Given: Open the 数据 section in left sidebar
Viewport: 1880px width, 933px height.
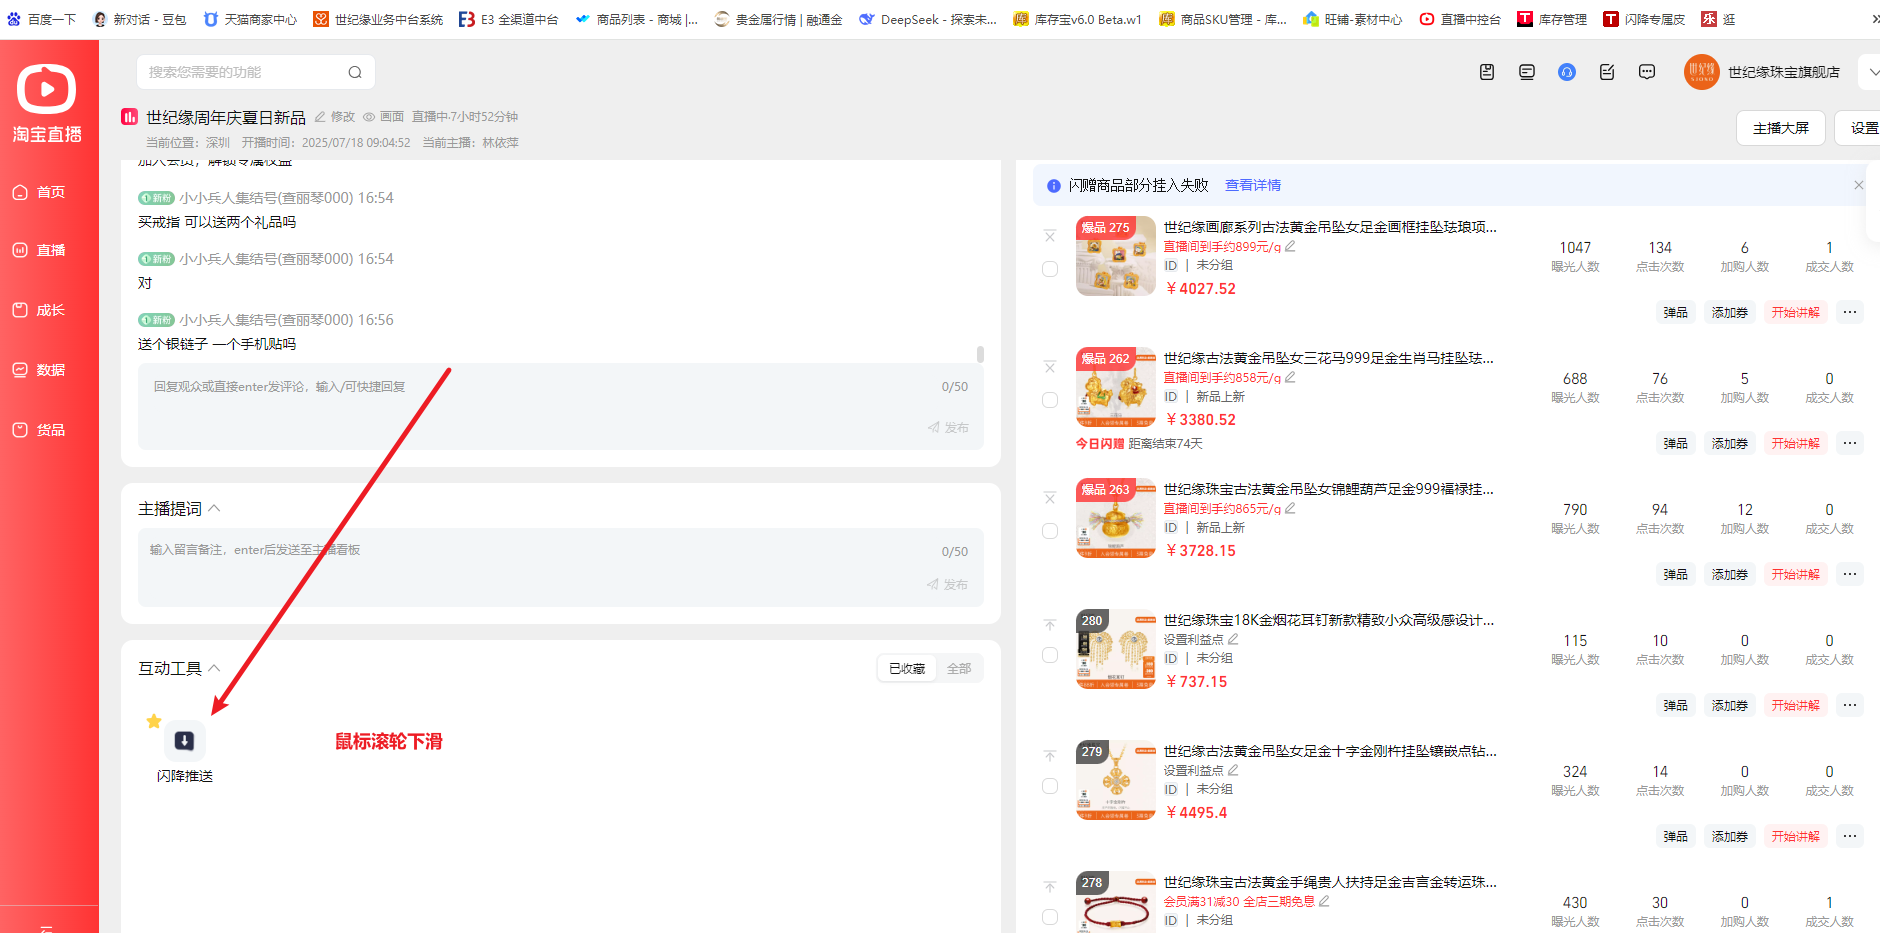Looking at the screenshot, I should click(50, 370).
